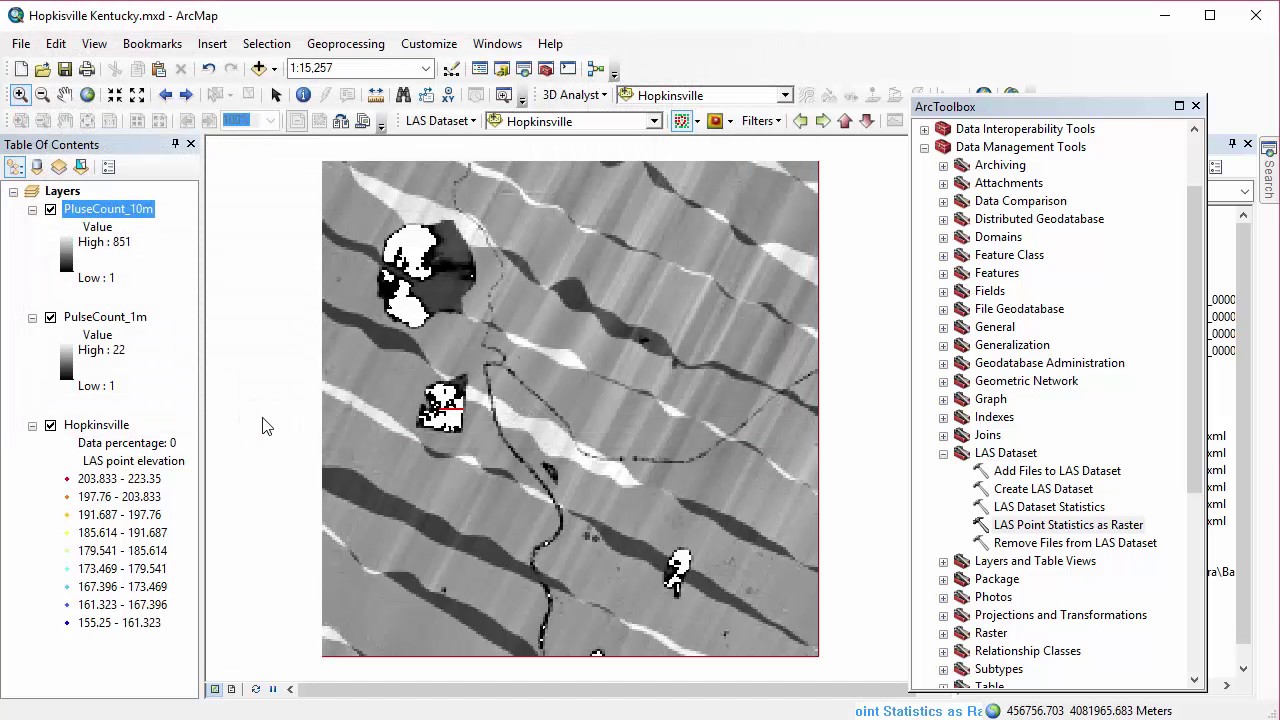Switch TOC to List By Source
The image size is (1280, 720).
pyautogui.click(x=37, y=167)
